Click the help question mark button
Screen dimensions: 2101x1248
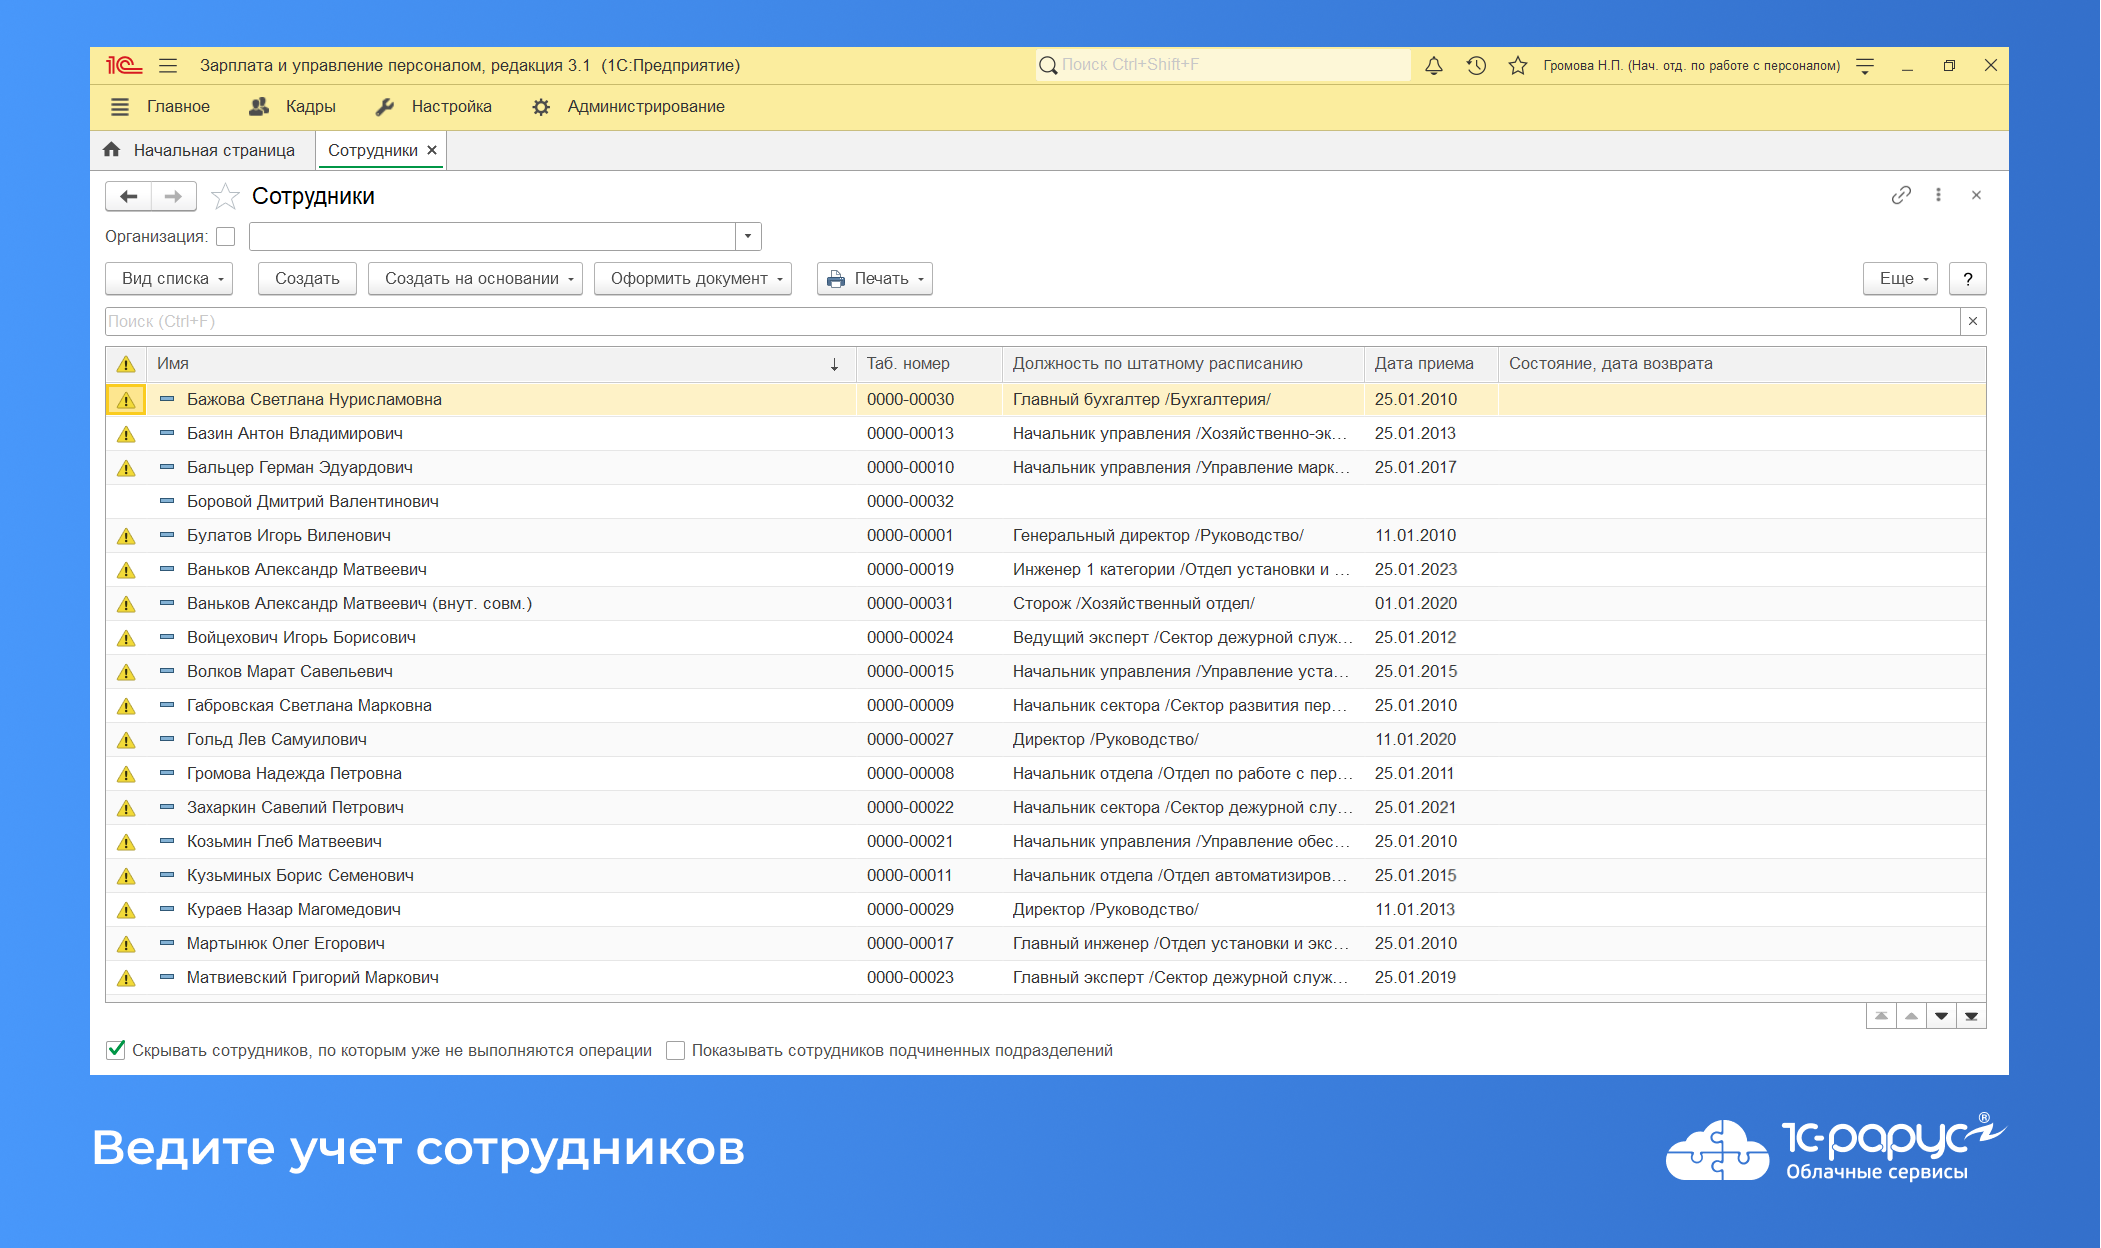point(1967,278)
